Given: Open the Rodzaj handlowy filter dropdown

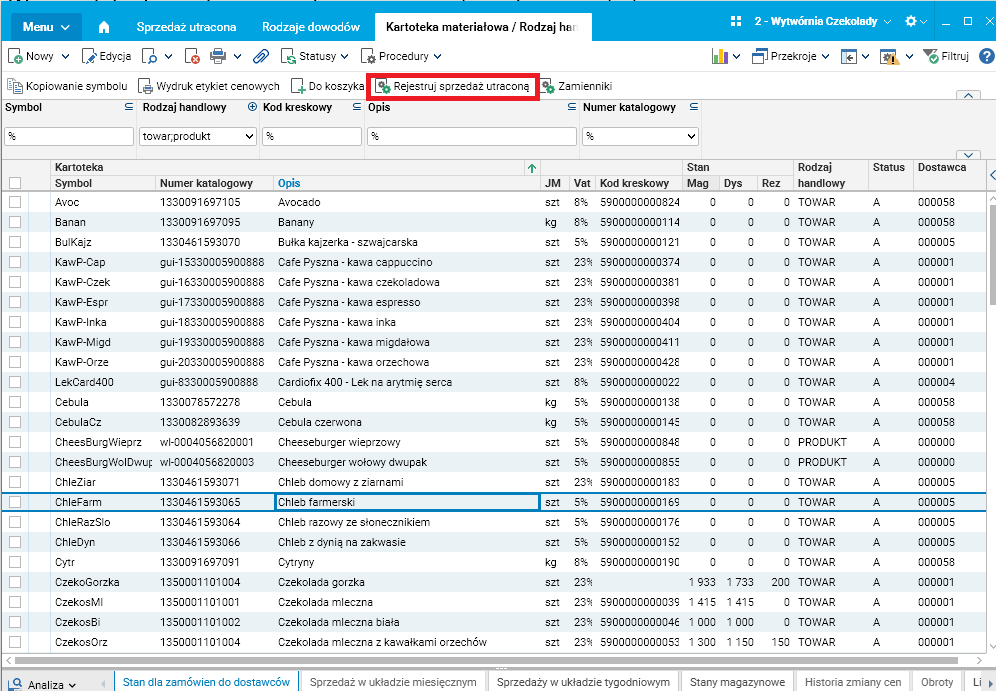Looking at the screenshot, I should tap(249, 136).
